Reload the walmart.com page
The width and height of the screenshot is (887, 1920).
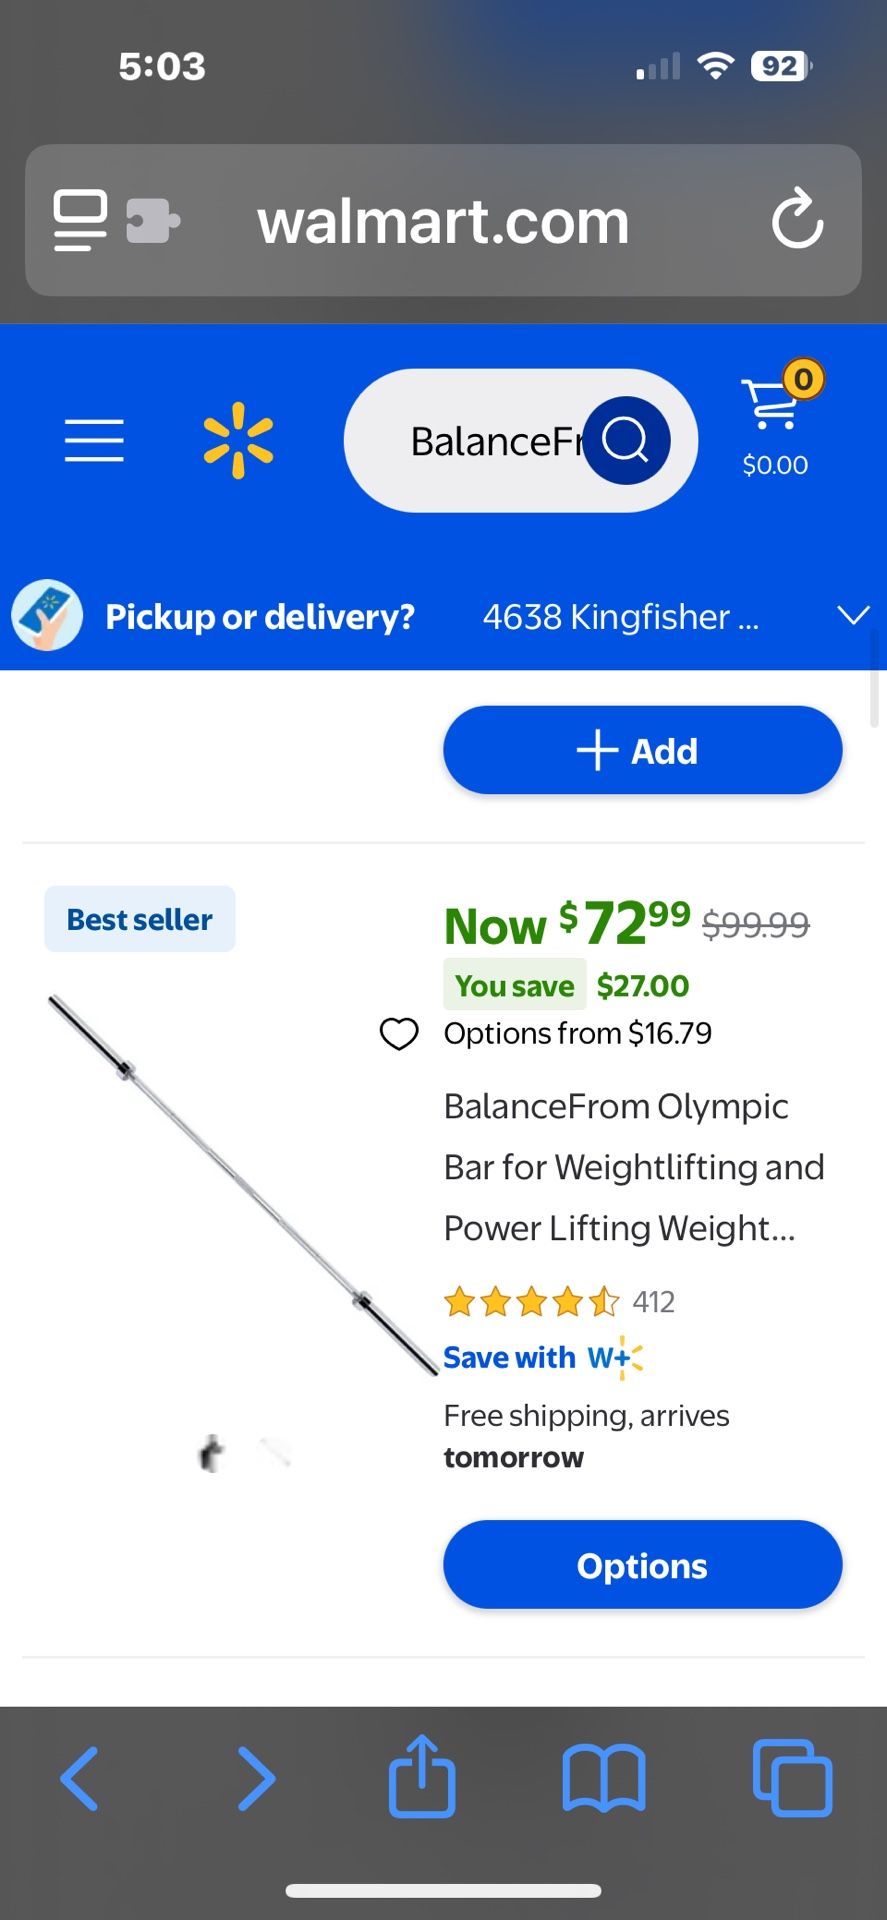797,220
